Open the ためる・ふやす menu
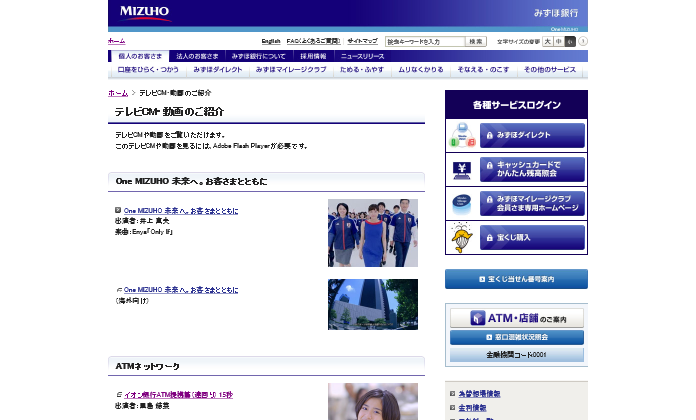Viewport: 696px width, 420px height. 362,70
